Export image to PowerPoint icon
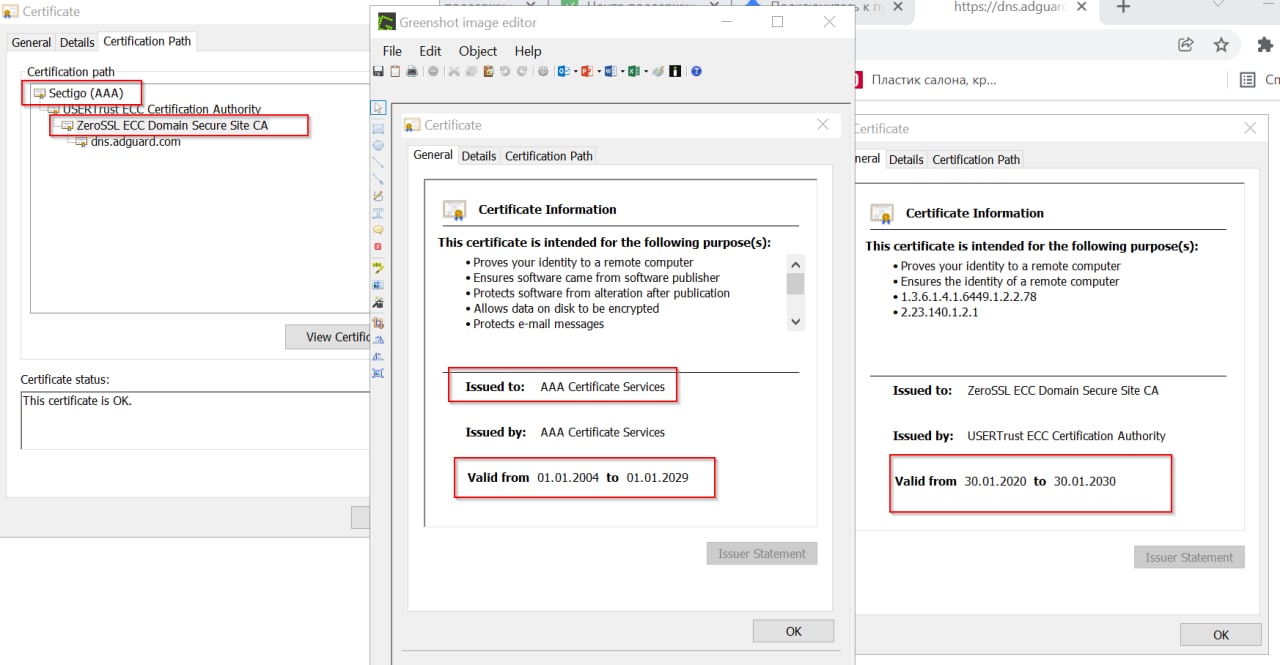This screenshot has height=665, width=1280. pos(587,71)
